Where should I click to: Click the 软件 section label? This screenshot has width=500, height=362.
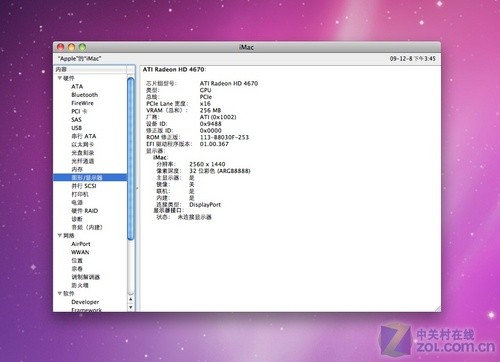[69, 293]
